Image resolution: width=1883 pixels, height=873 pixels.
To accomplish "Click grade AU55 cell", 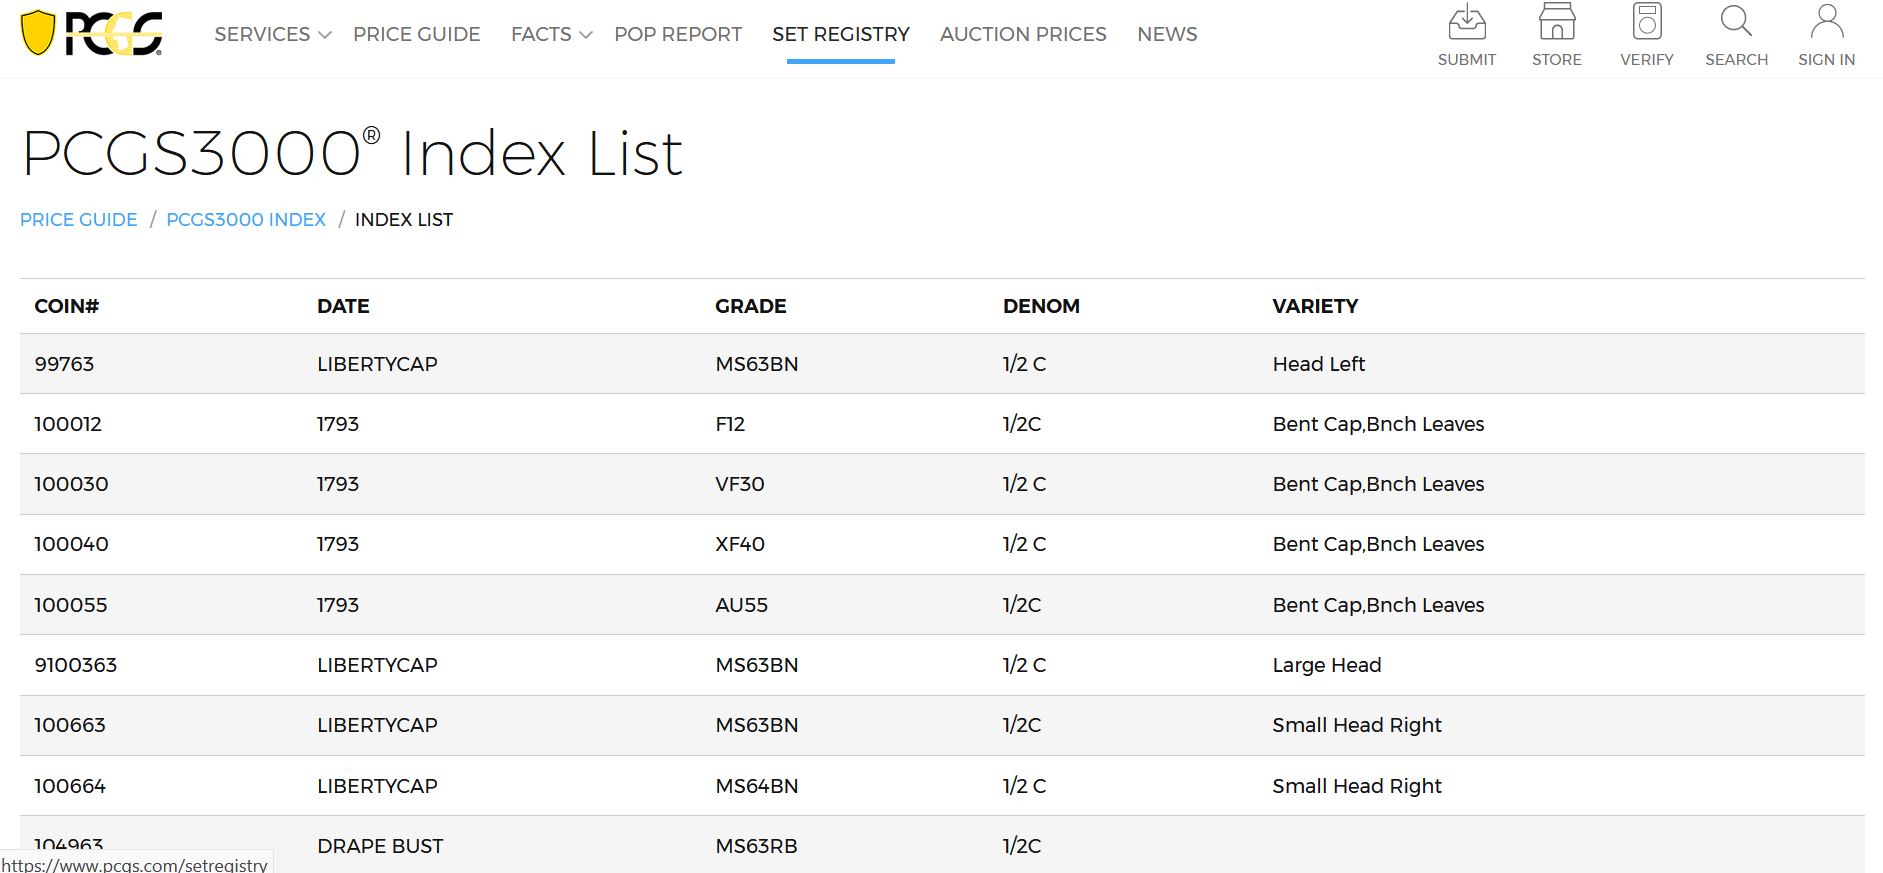I will click(741, 605).
